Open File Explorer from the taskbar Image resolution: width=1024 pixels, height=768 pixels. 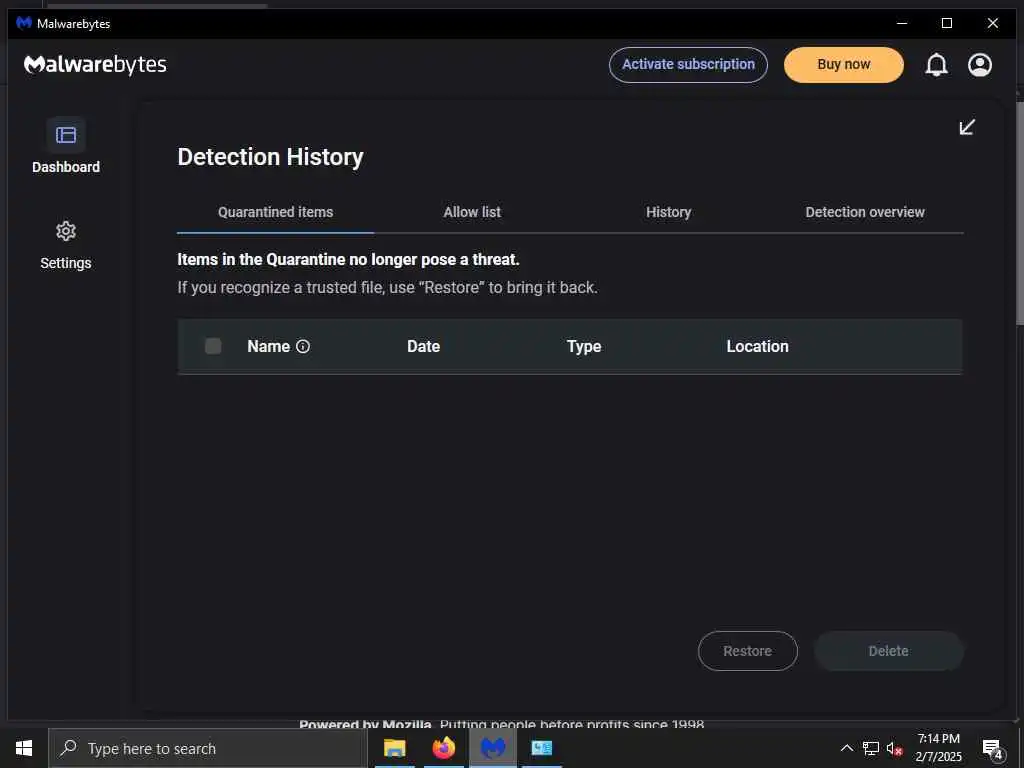[x=394, y=748]
